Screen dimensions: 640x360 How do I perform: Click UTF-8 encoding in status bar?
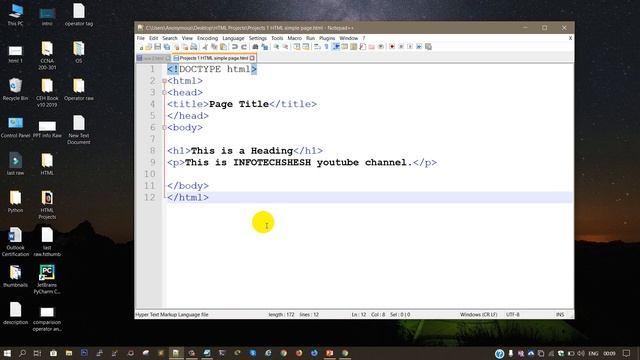tap(513, 315)
